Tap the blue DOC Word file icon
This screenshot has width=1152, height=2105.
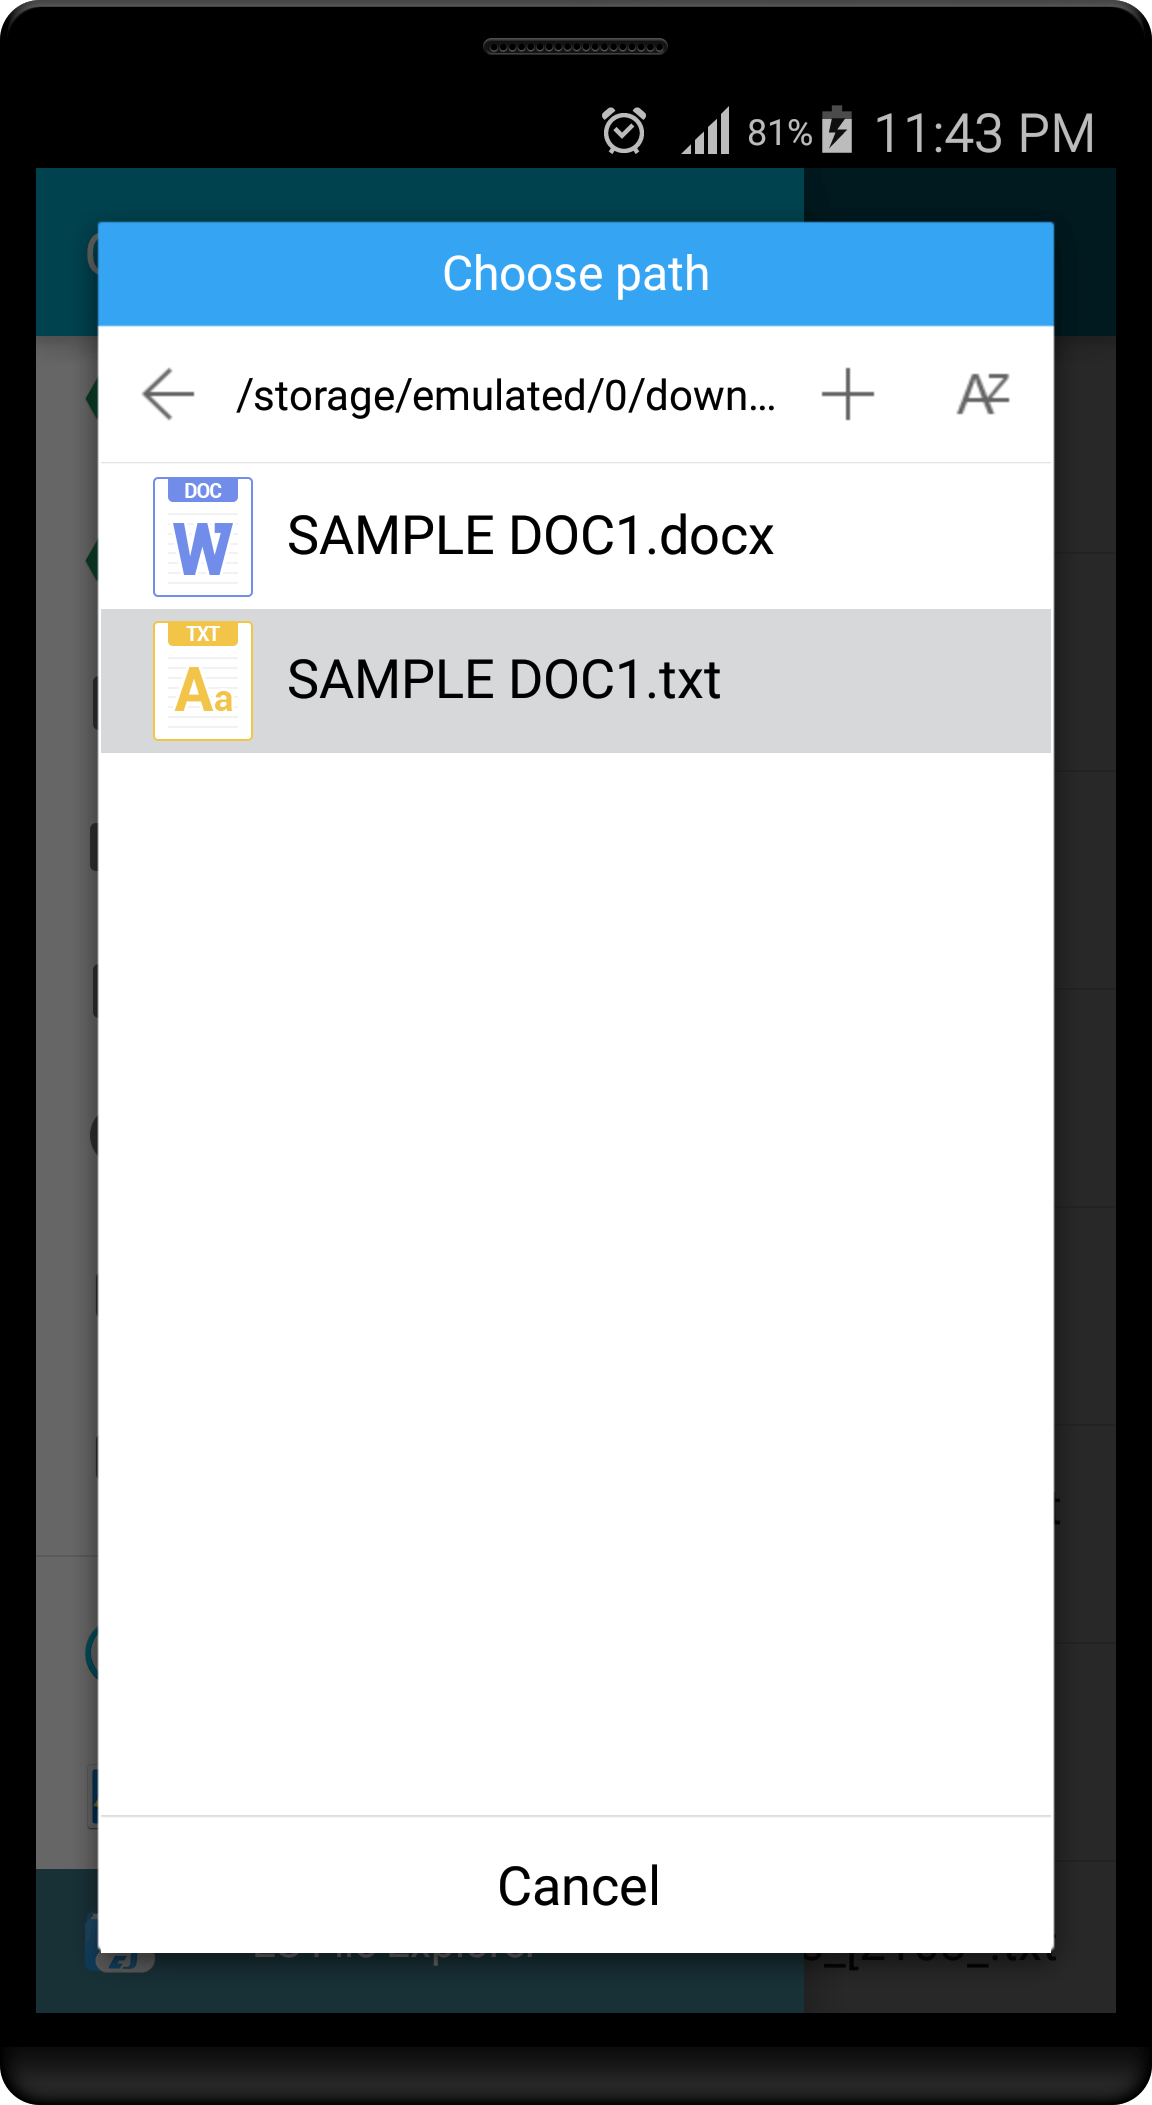pos(203,537)
